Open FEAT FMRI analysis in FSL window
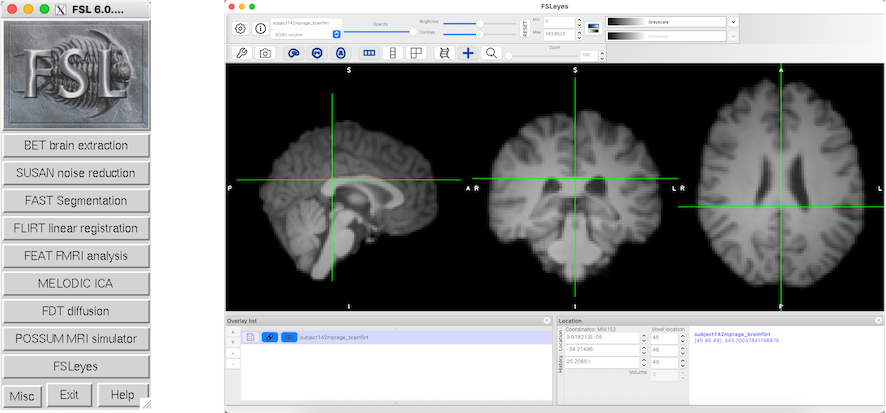This screenshot has height=413, width=886. (x=76, y=256)
